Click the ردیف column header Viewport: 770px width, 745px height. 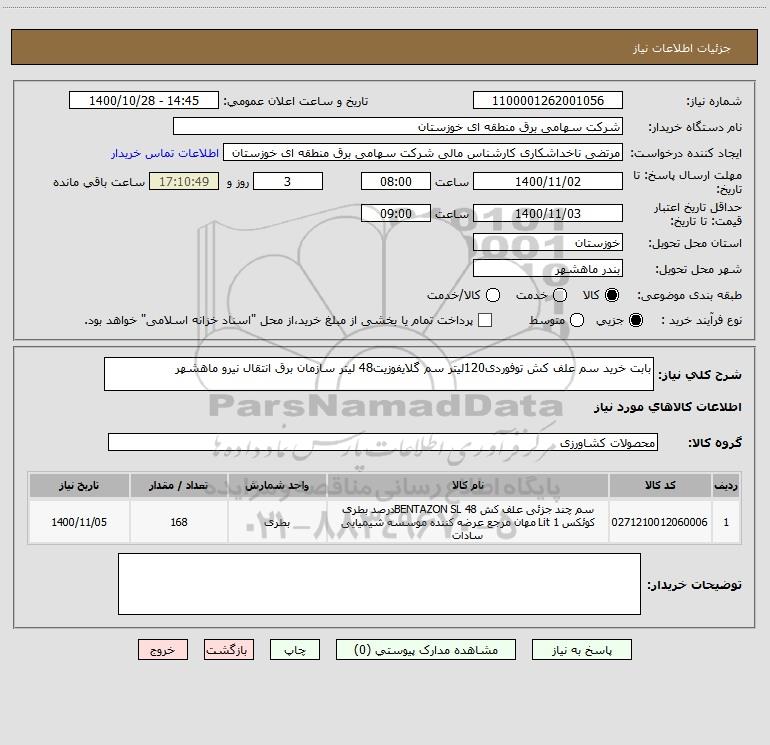(726, 485)
